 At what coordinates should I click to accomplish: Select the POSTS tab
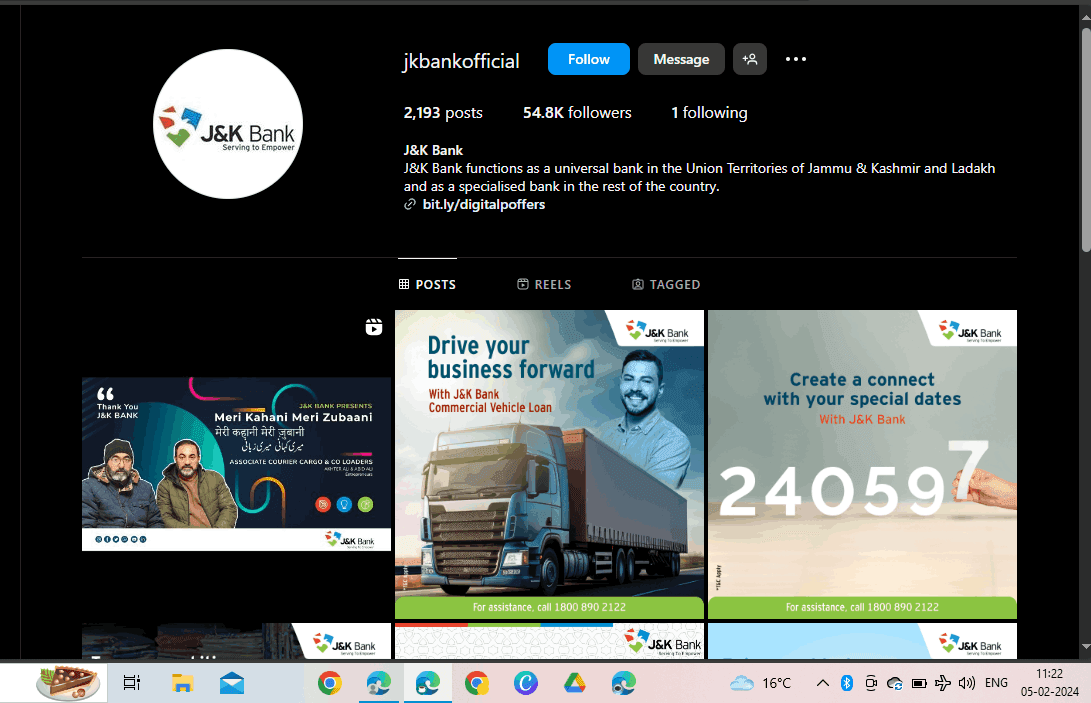(427, 284)
